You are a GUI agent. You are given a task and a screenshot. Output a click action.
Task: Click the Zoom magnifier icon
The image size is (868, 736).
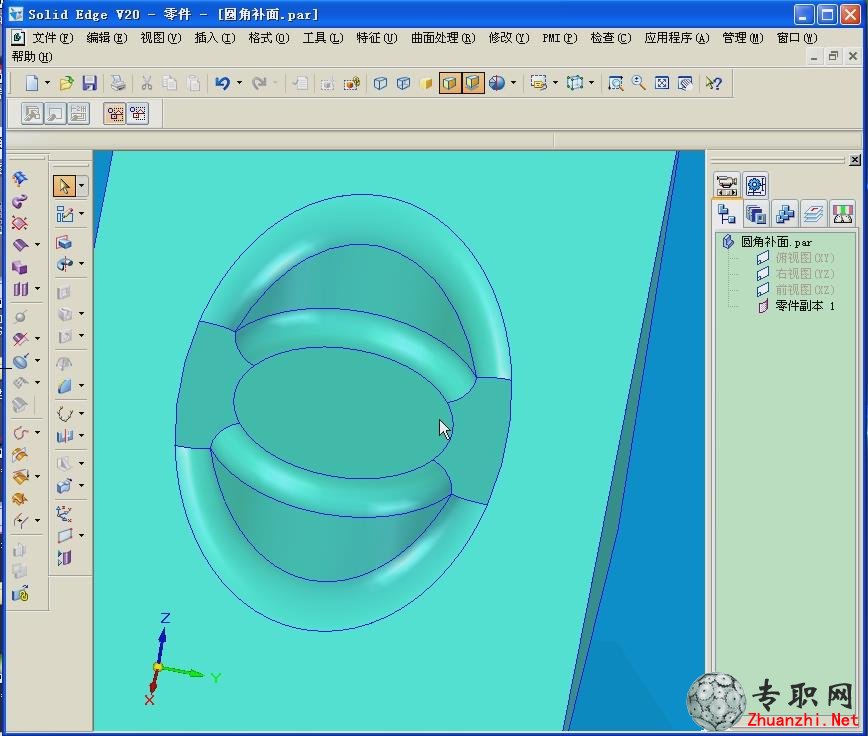point(638,83)
